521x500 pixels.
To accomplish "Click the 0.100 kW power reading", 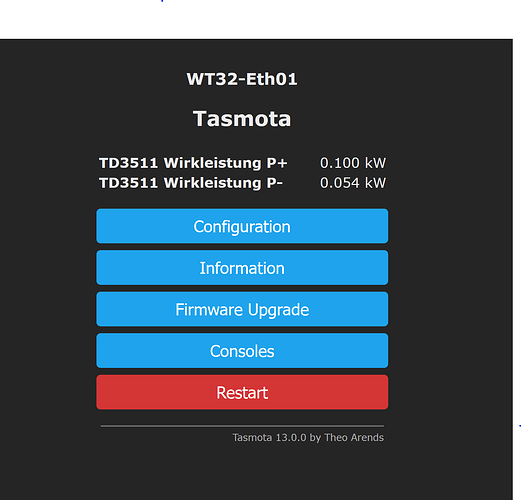I will [x=353, y=163].
